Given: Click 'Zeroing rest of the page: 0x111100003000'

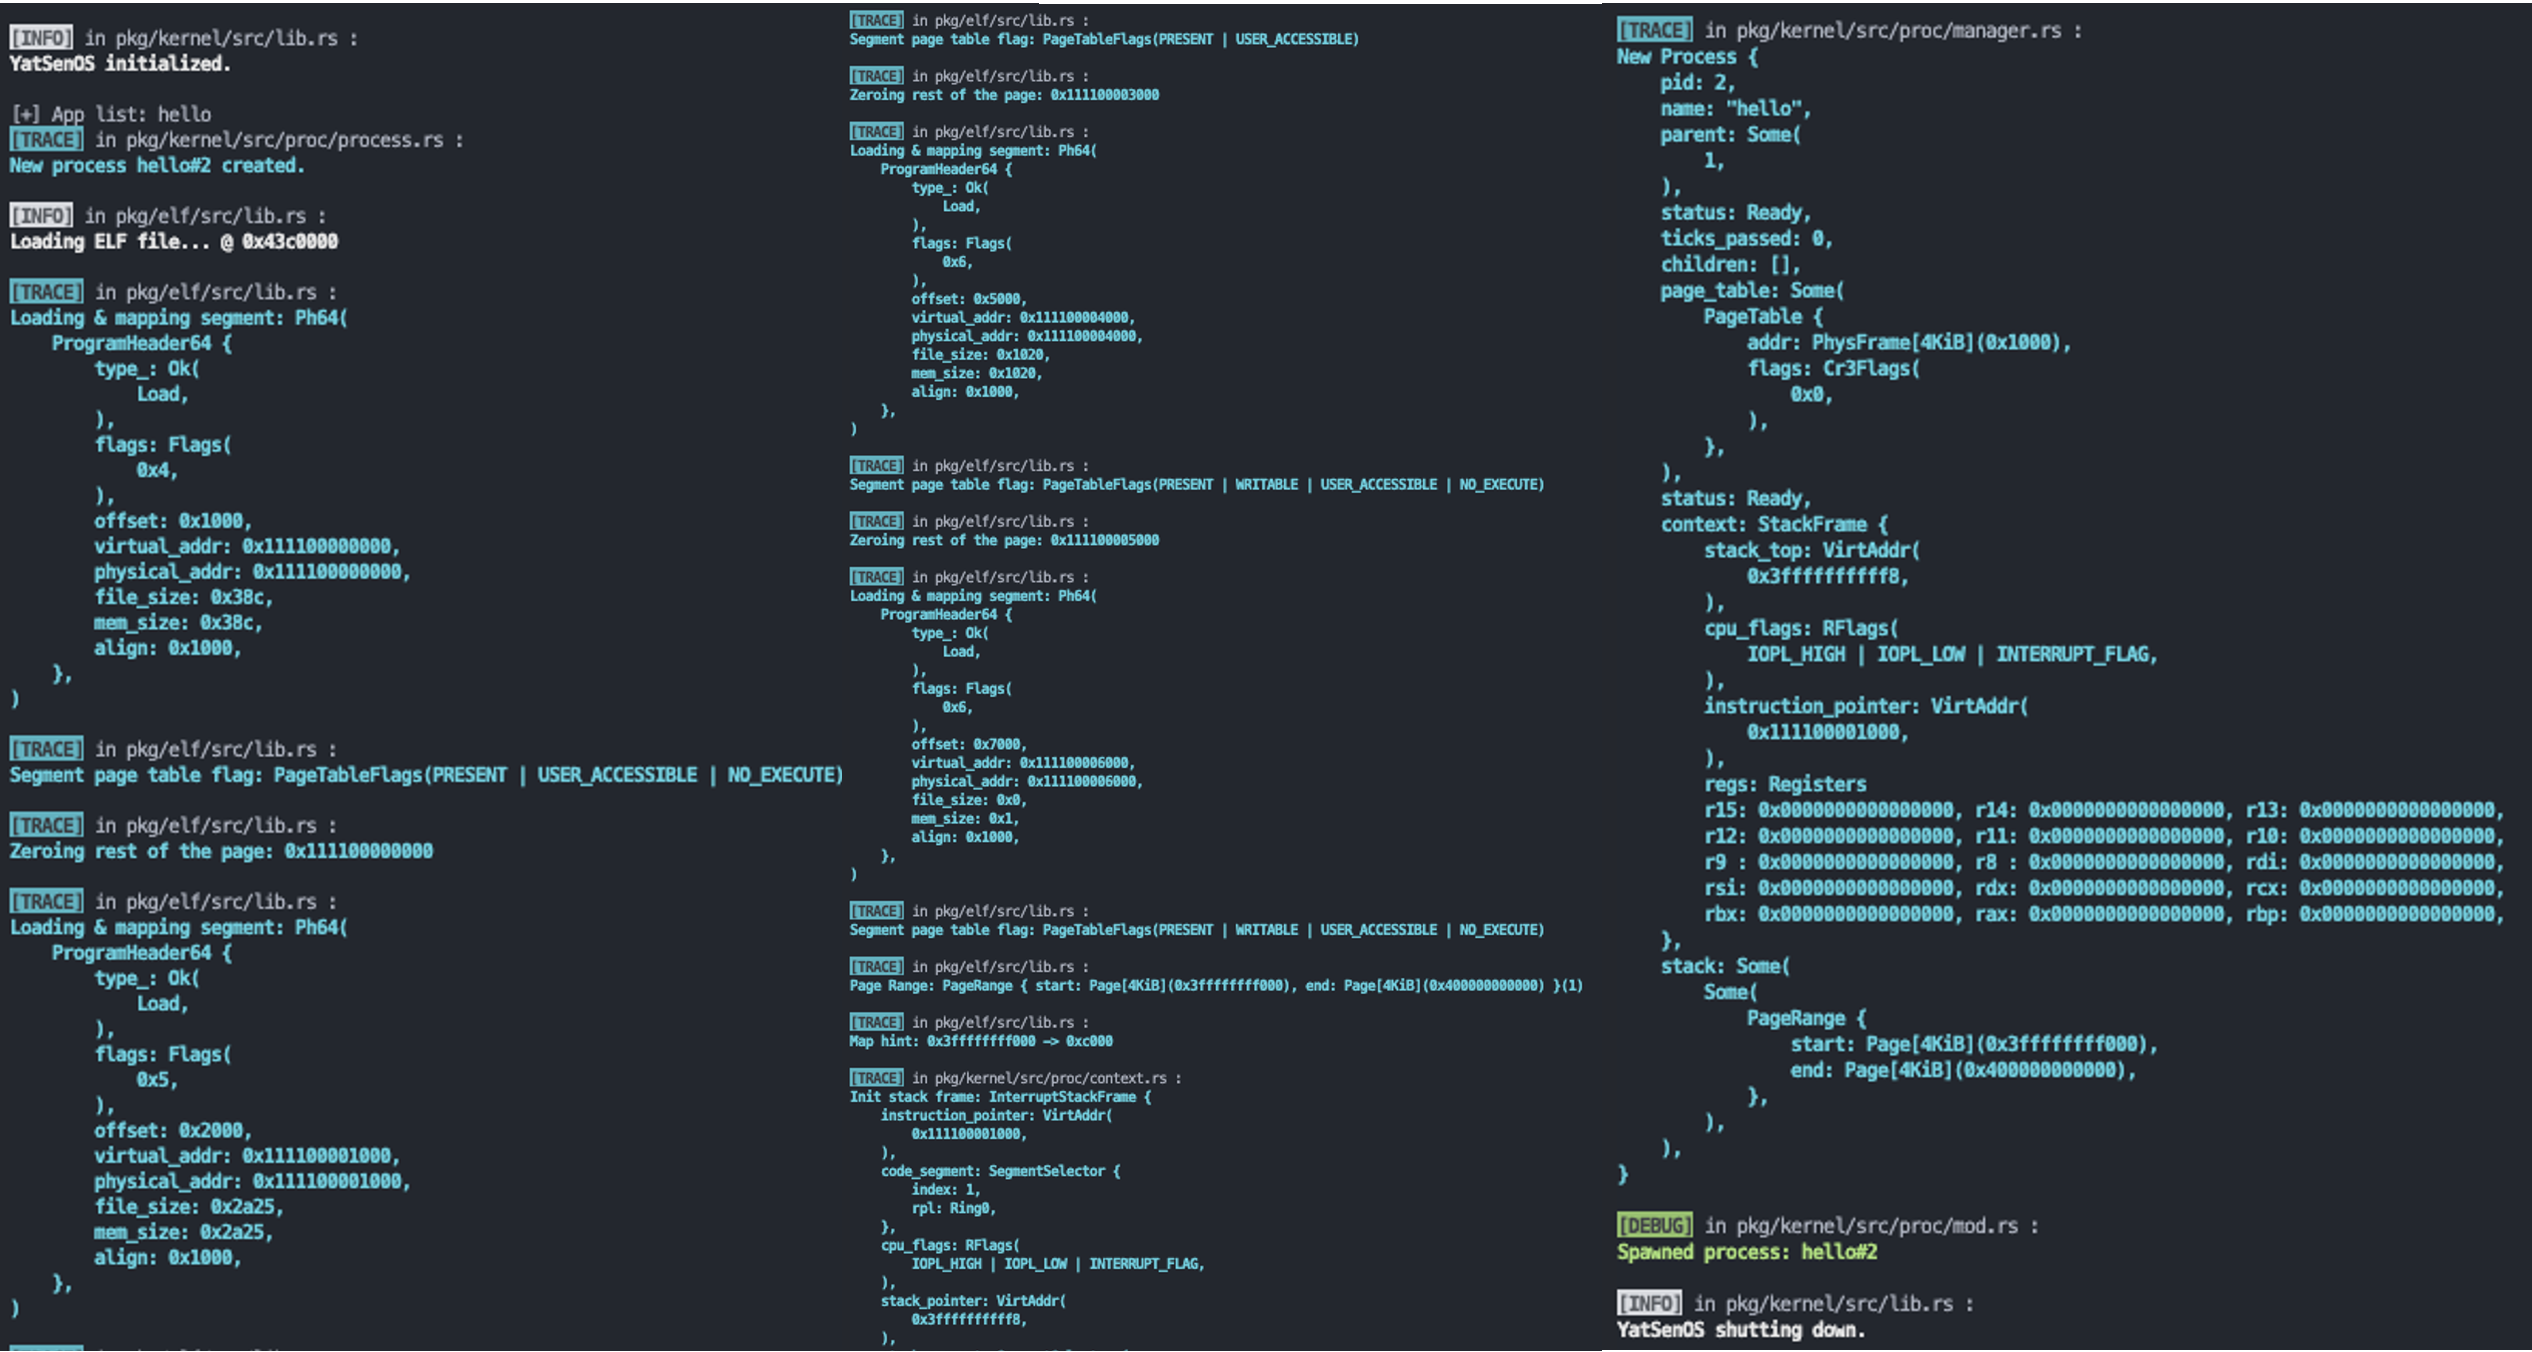Looking at the screenshot, I should coord(1004,95).
